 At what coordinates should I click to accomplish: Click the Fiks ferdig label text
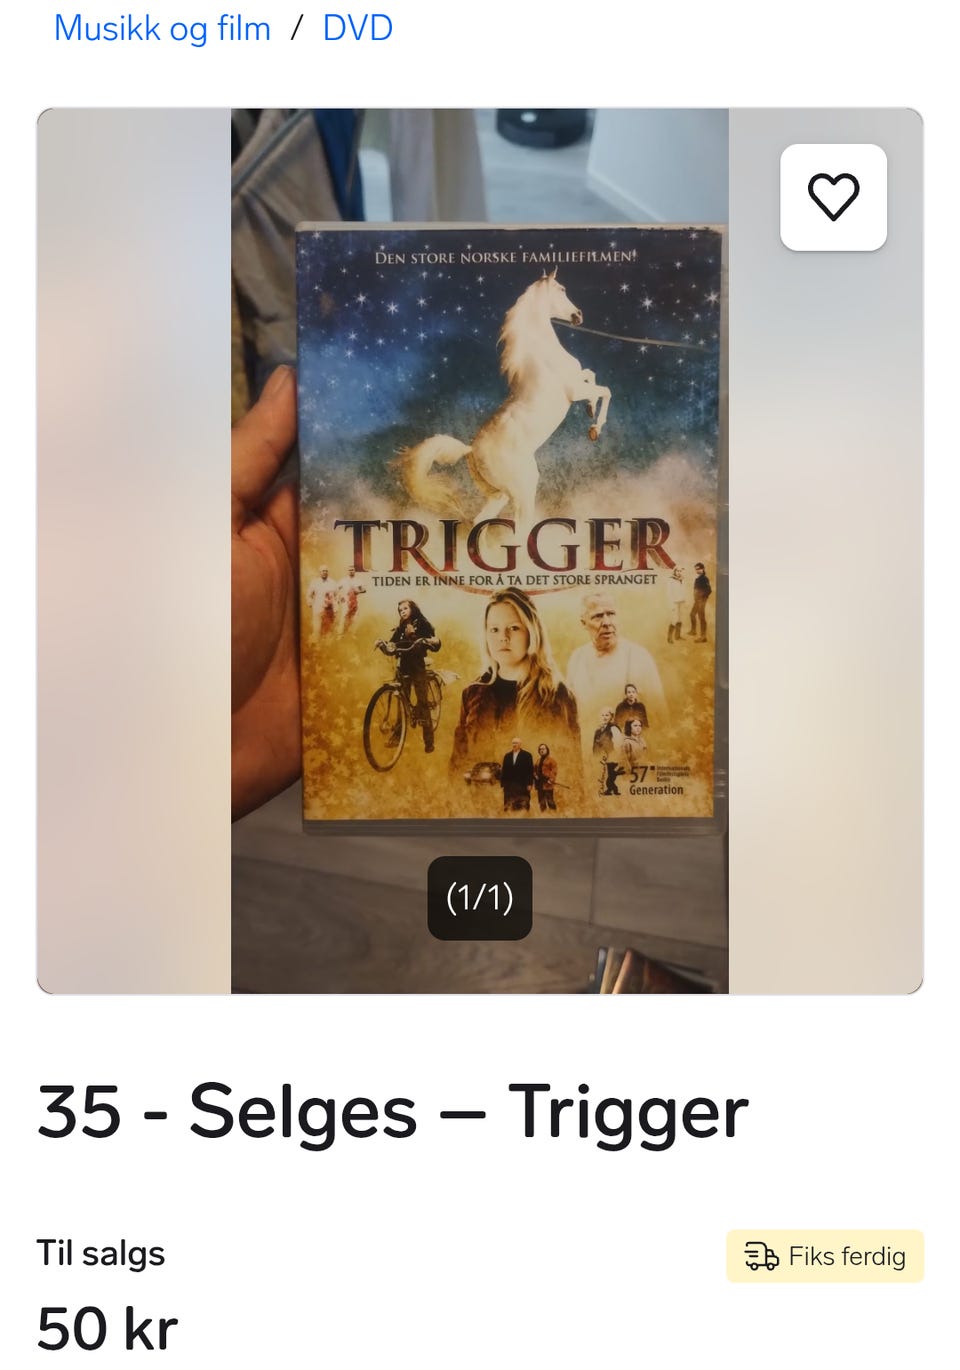(847, 1256)
